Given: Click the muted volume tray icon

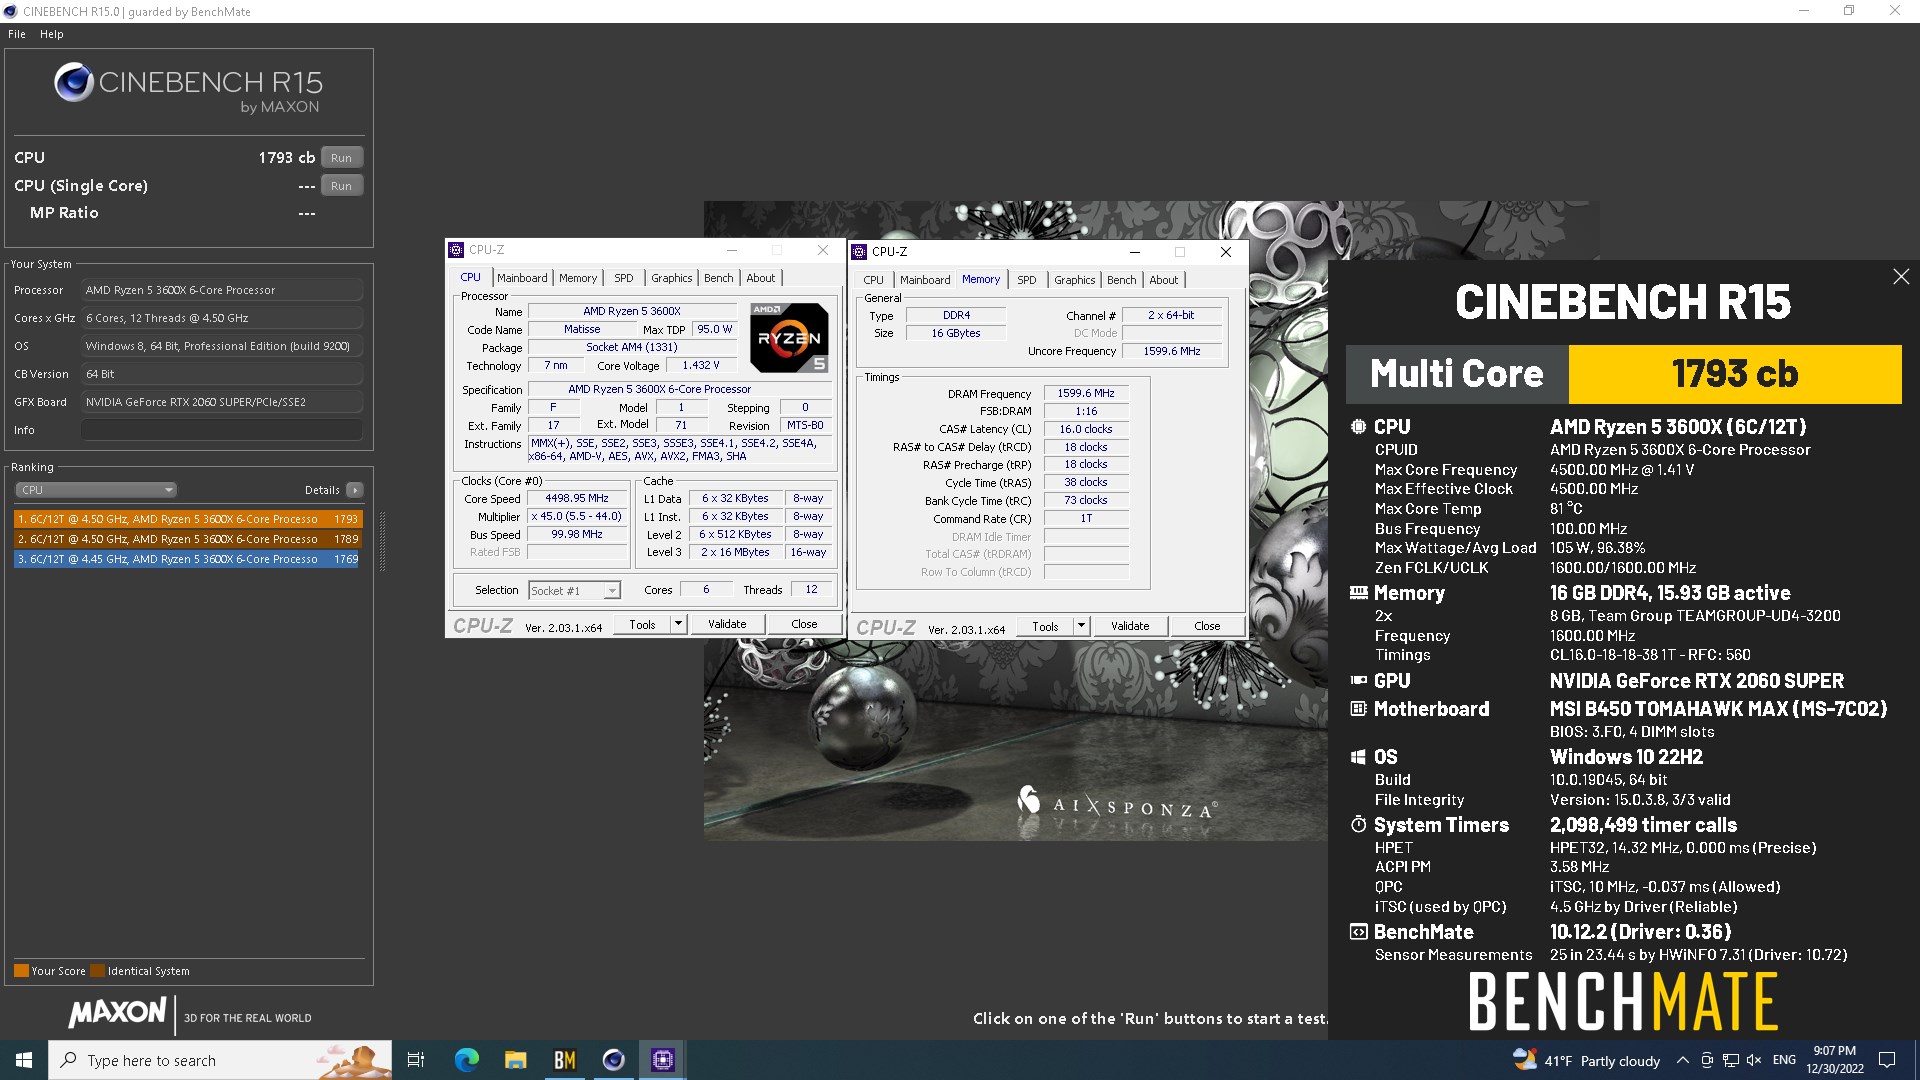Looking at the screenshot, I should [x=1754, y=1060].
